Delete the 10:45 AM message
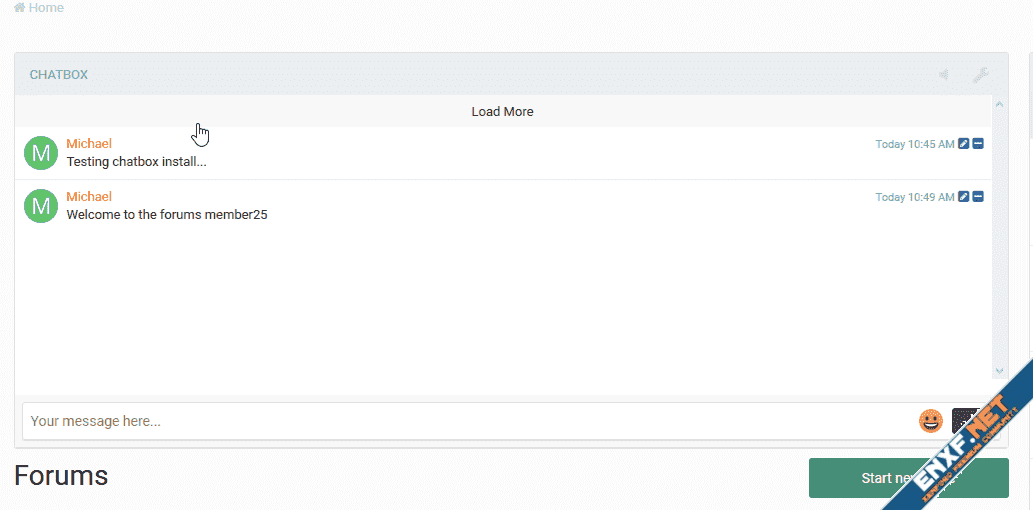 point(978,144)
